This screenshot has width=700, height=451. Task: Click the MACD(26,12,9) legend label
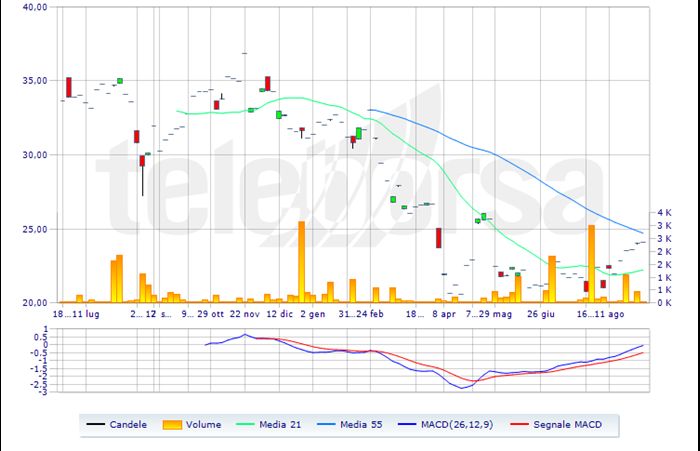(x=457, y=425)
